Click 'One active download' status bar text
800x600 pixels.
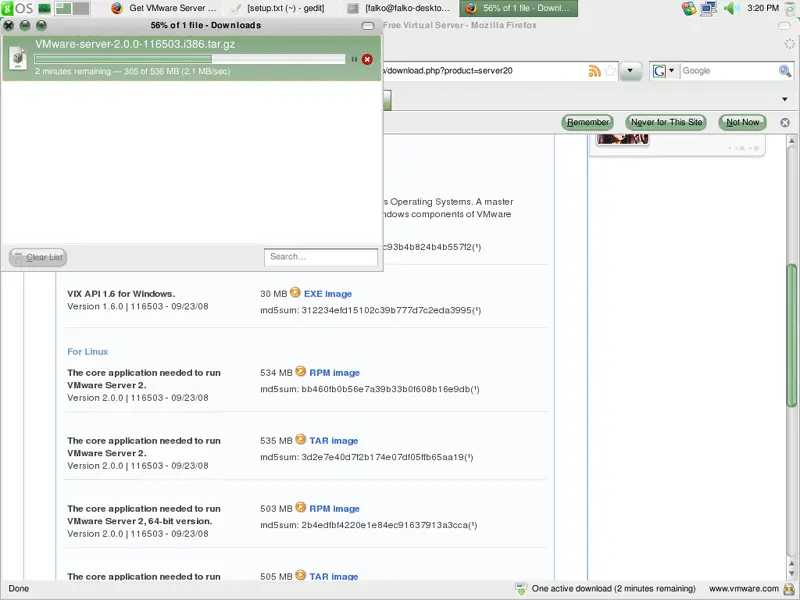pos(613,589)
